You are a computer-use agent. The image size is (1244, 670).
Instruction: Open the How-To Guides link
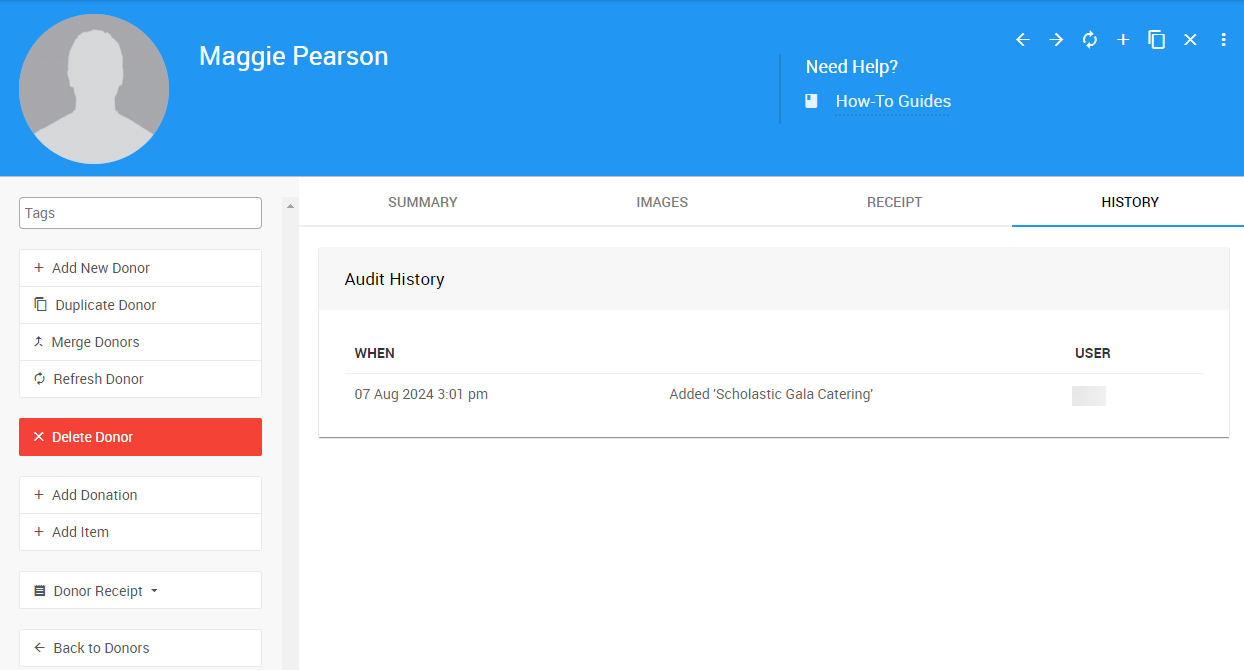click(892, 101)
